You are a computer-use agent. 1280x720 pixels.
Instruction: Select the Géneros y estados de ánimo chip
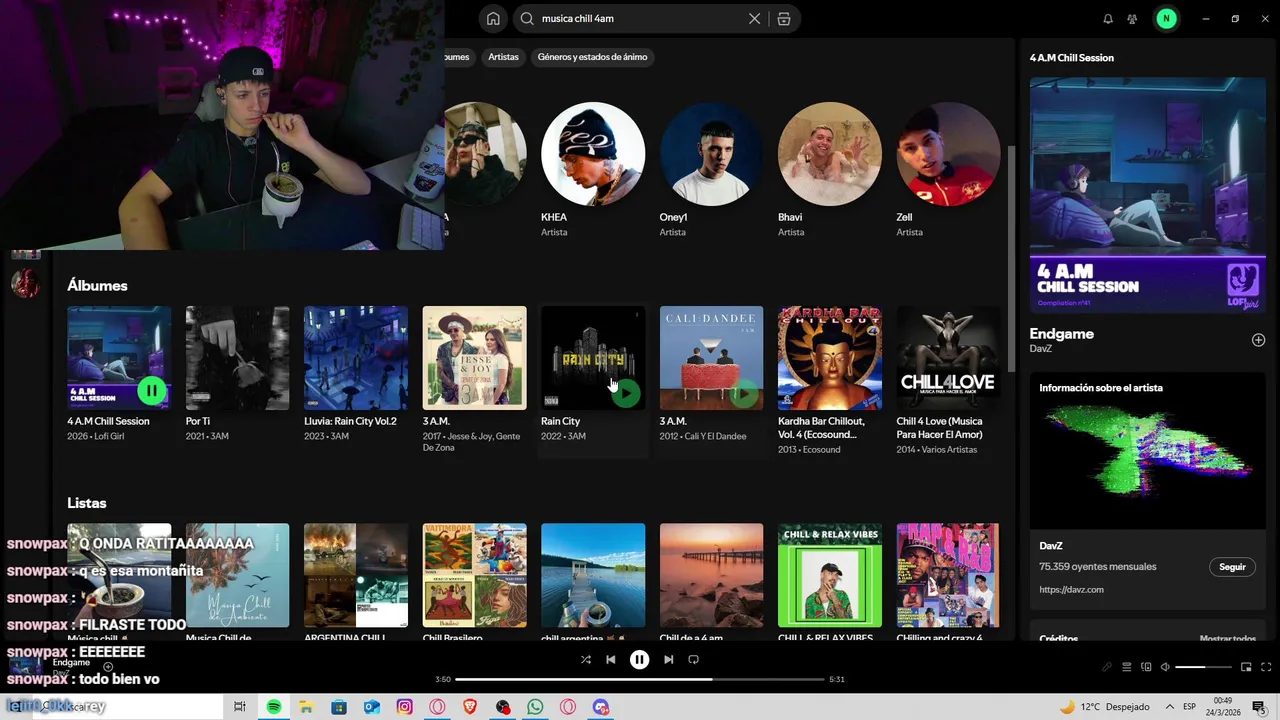click(592, 57)
